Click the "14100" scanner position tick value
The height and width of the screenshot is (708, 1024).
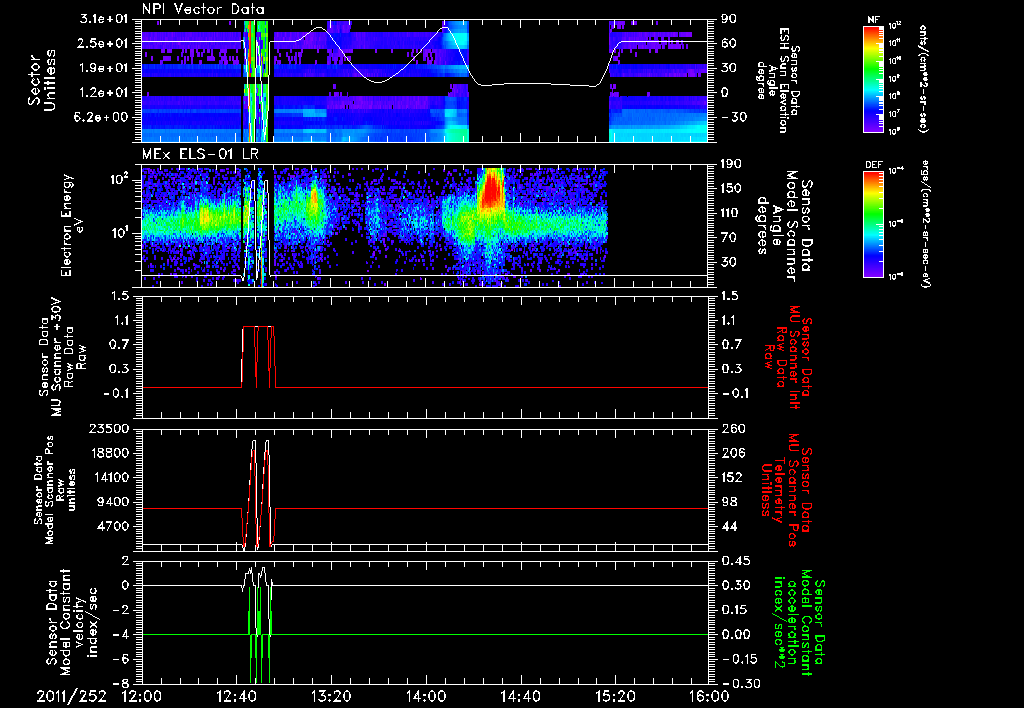click(x=112, y=477)
